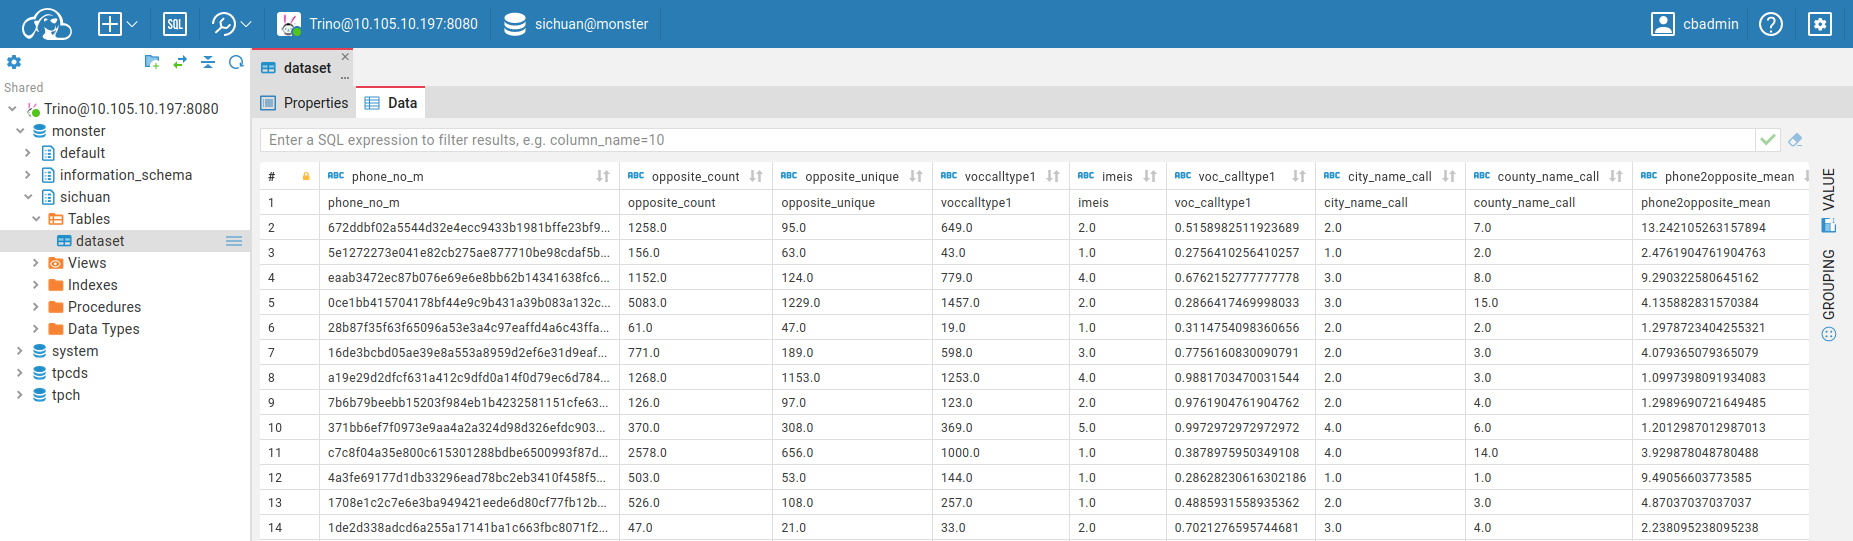Apply the SQL filter checkmark
The height and width of the screenshot is (541, 1853).
click(1768, 140)
